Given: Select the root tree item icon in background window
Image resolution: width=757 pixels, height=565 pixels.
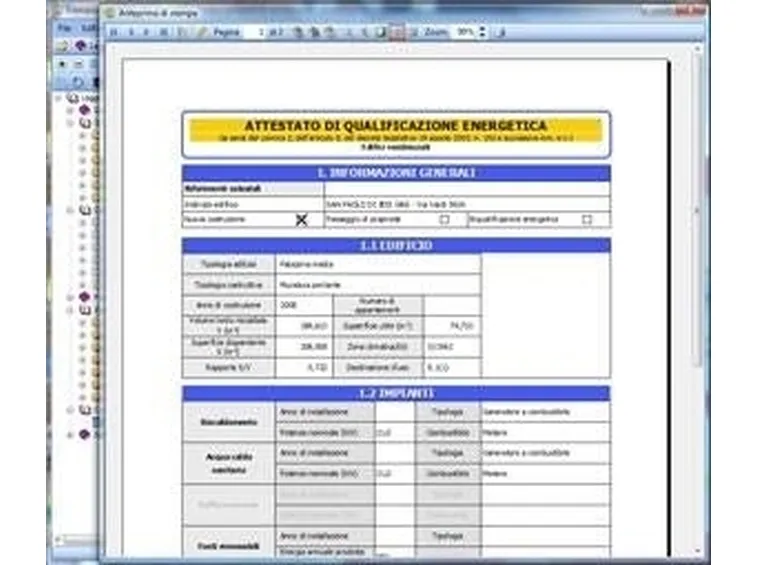Looking at the screenshot, I should pos(72,98).
